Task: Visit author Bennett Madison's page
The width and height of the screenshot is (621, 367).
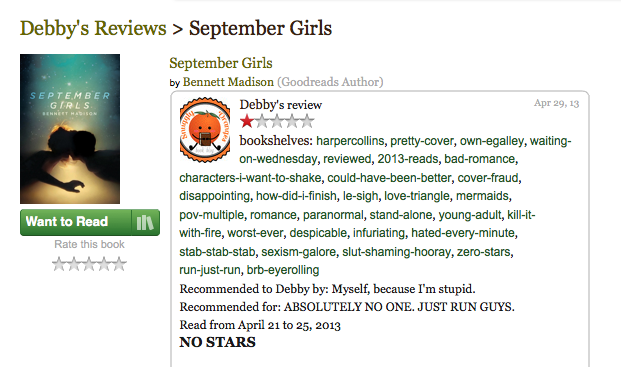Action: coord(228,82)
